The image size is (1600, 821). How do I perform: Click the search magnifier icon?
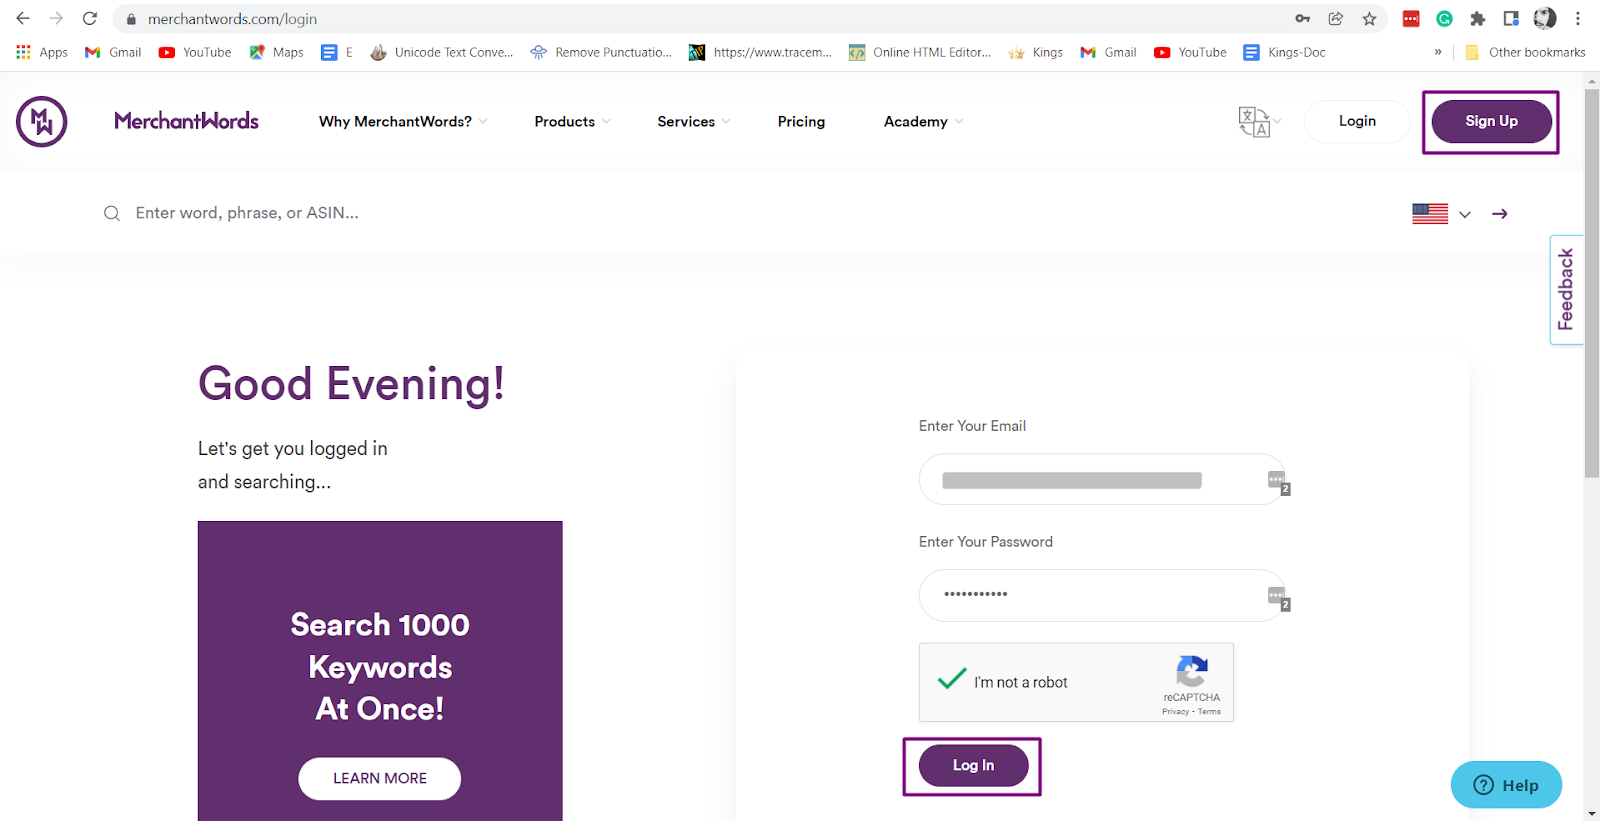tap(112, 213)
